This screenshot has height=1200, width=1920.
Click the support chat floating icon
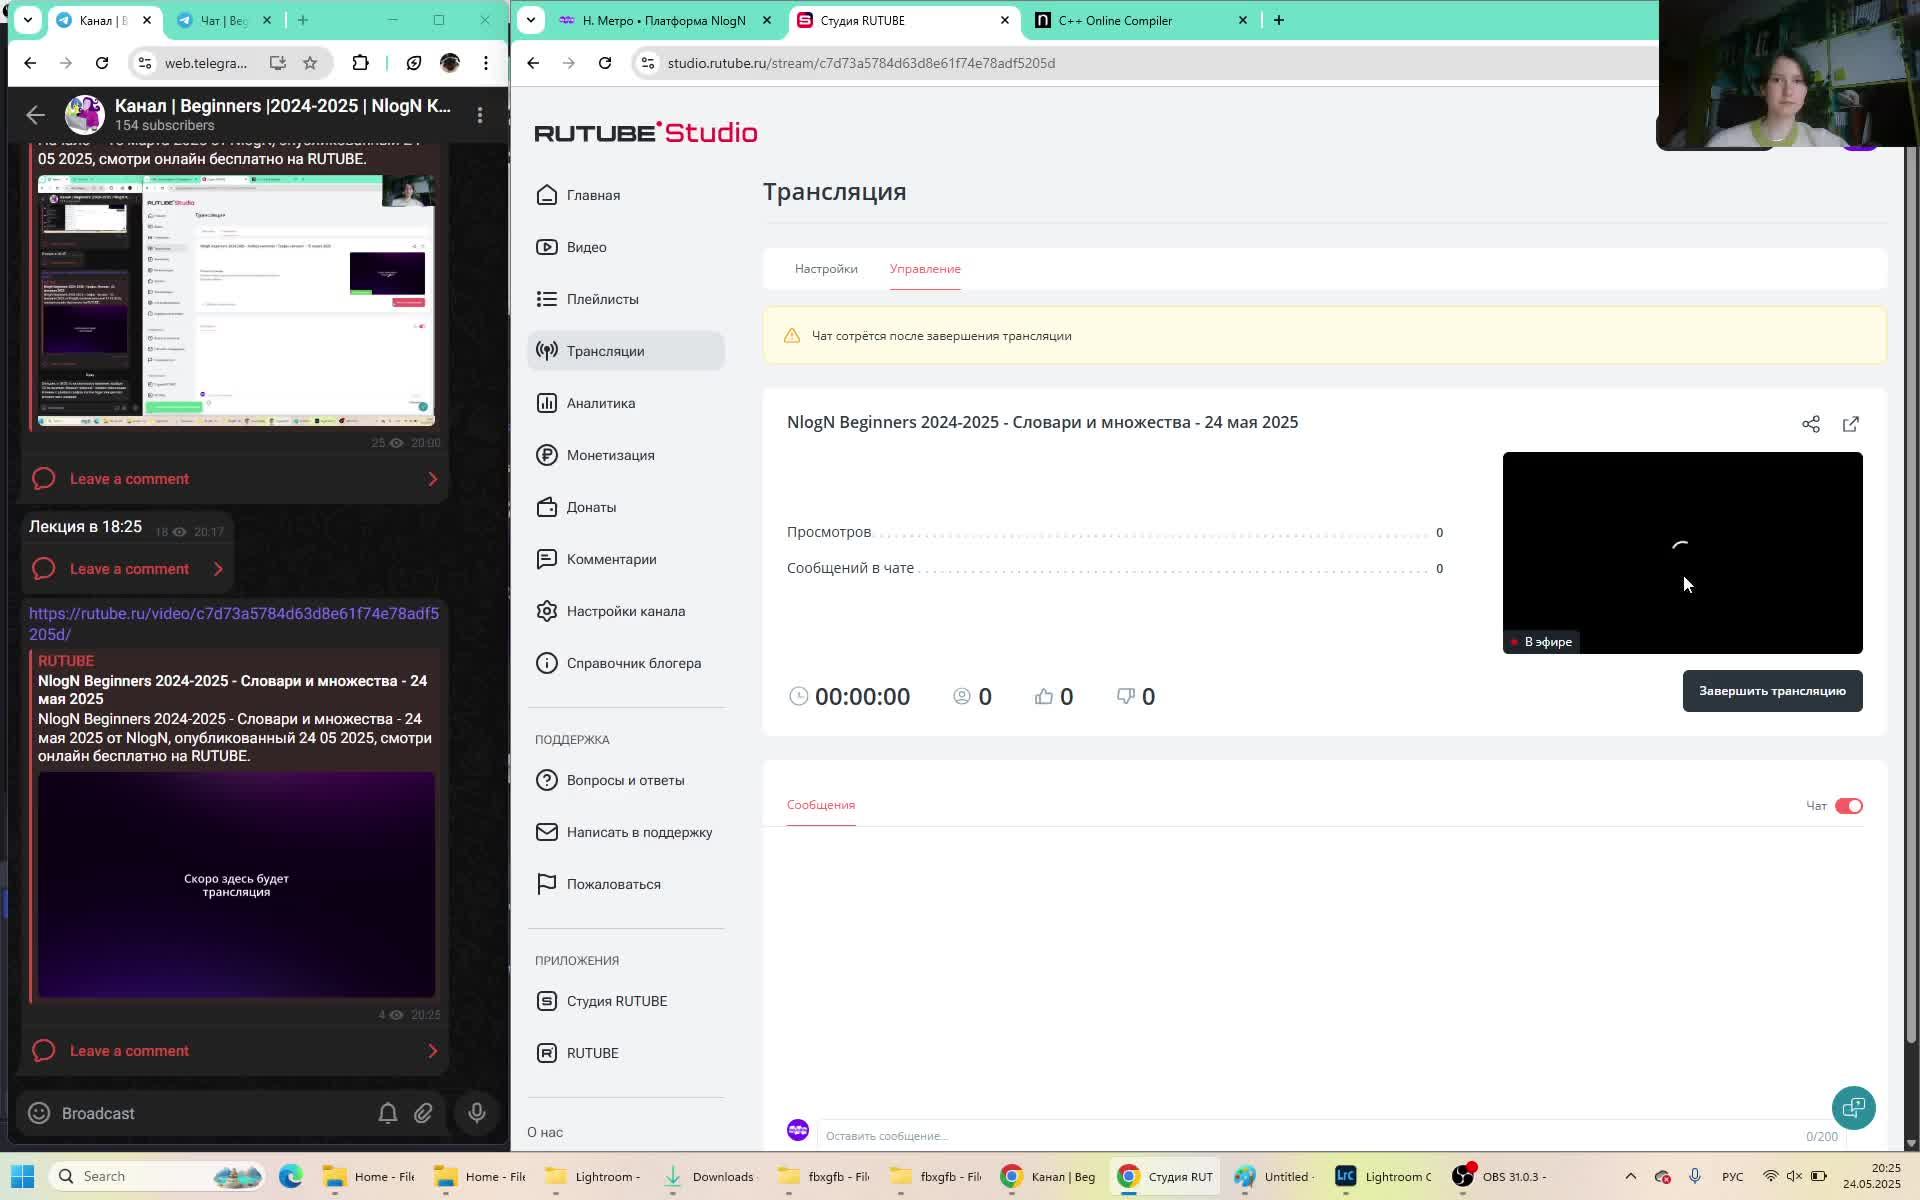tap(1853, 1108)
